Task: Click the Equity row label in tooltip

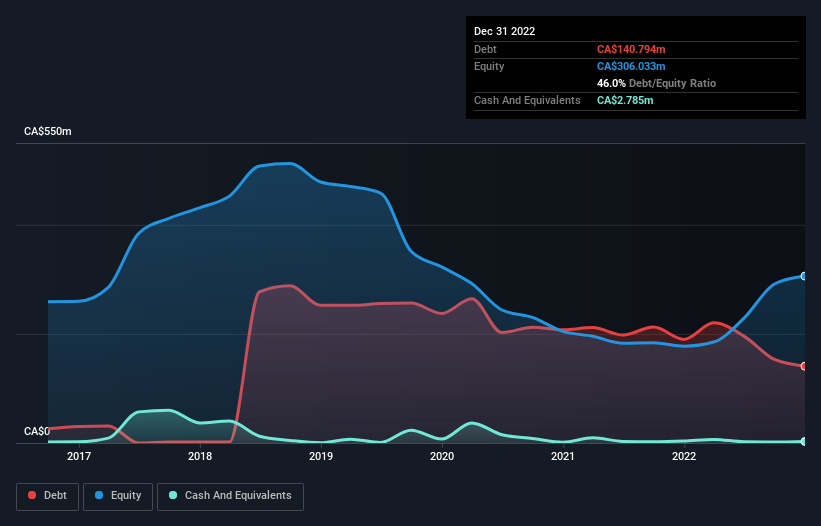Action: tap(489, 66)
